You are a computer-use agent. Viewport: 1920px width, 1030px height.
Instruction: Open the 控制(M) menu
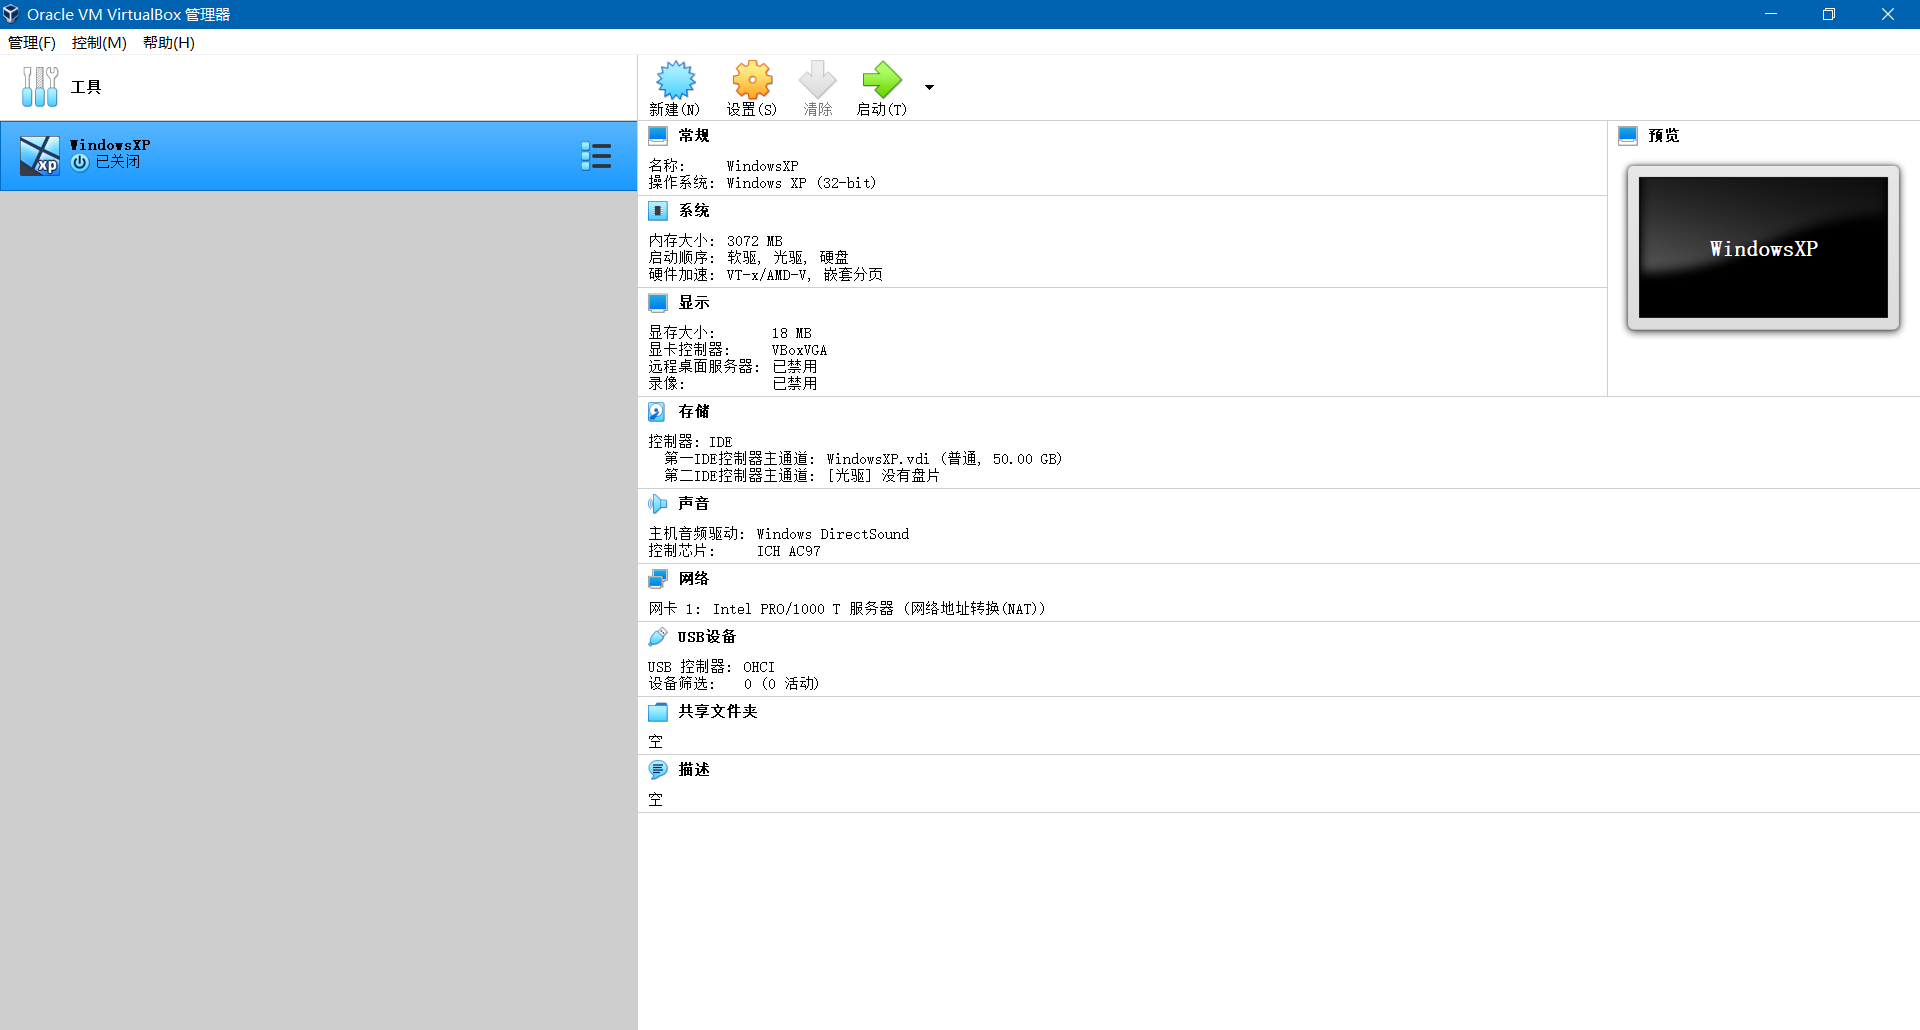pyautogui.click(x=99, y=42)
